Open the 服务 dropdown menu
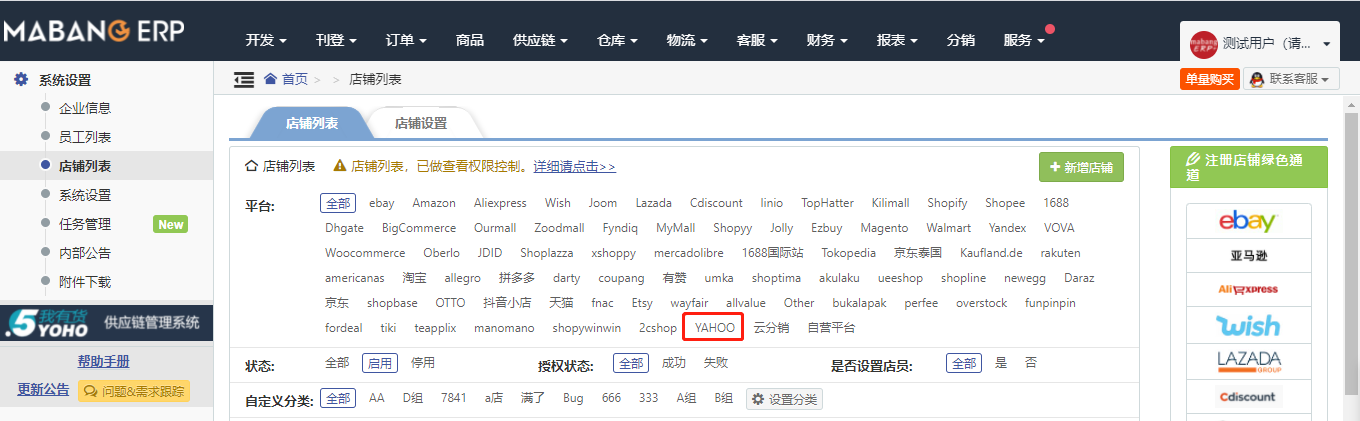This screenshot has height=421, width=1360. 1024,40
